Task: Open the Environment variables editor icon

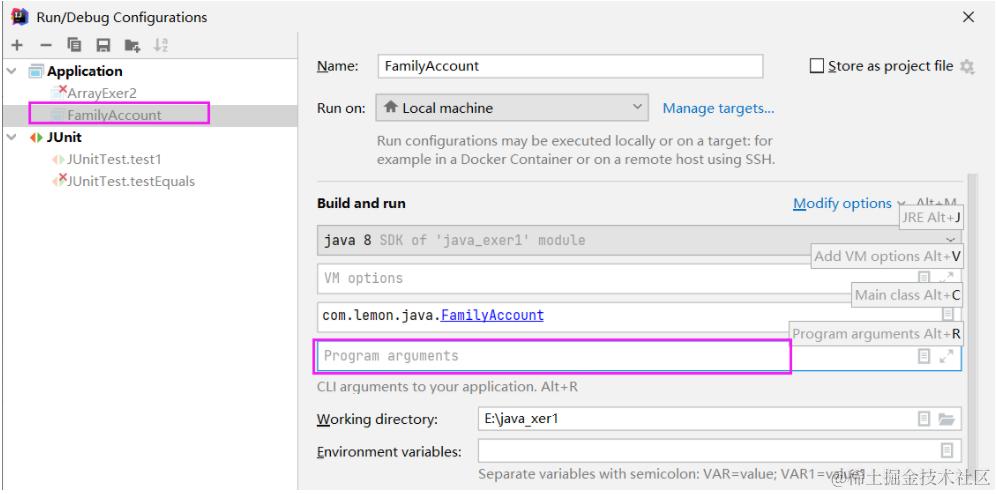Action: tap(946, 451)
